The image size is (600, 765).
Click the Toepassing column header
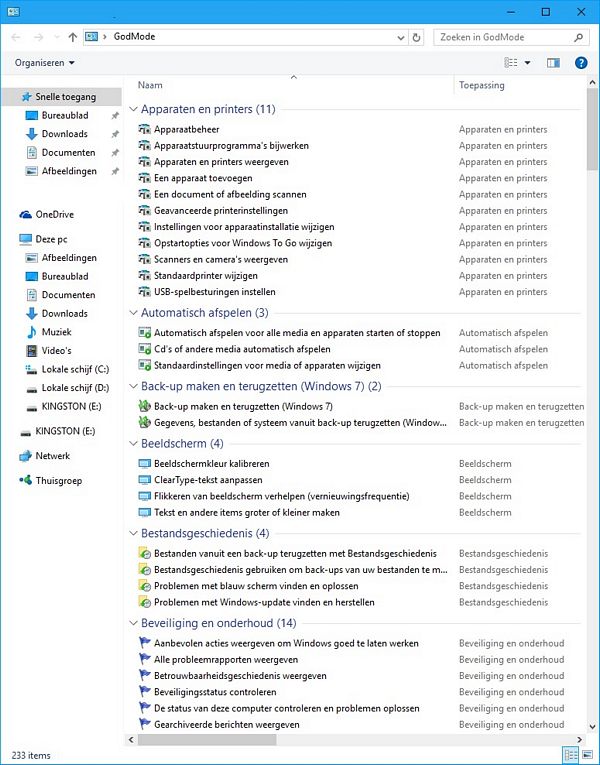[481, 85]
